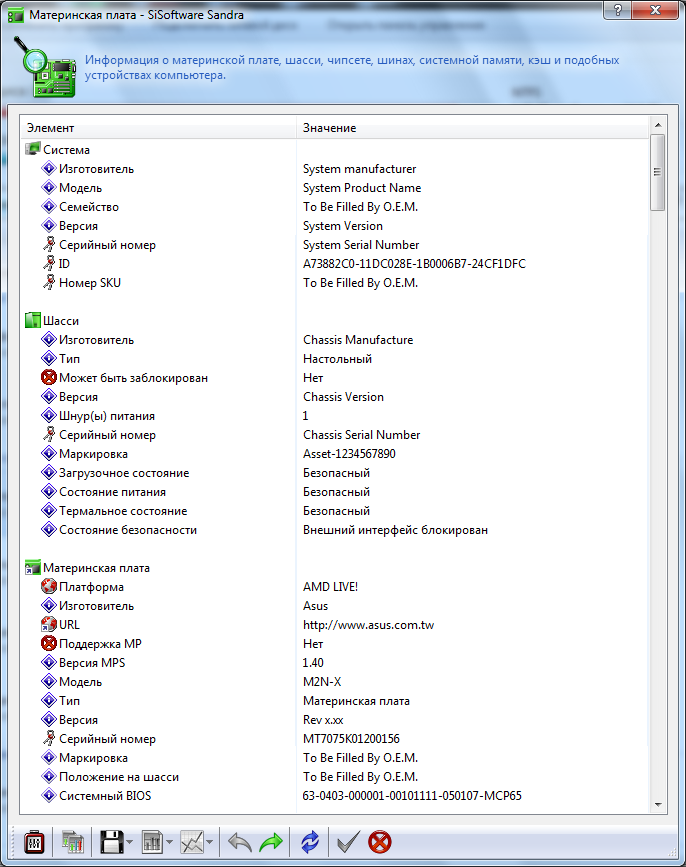Click the window title bar app icon

(15, 14)
